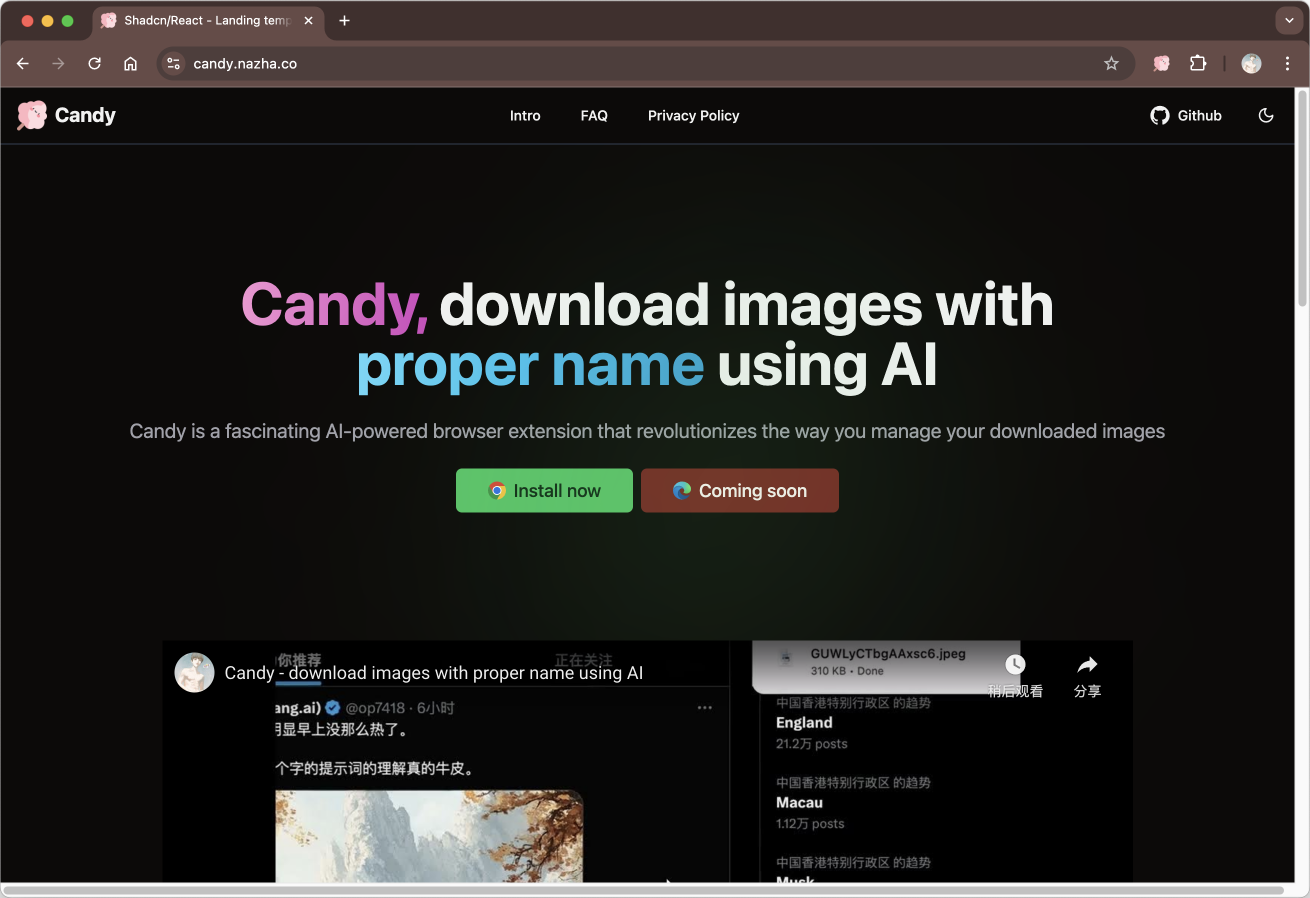Viewport: 1310px width, 898px height.
Task: Open the FAQ navigation link
Action: click(594, 116)
